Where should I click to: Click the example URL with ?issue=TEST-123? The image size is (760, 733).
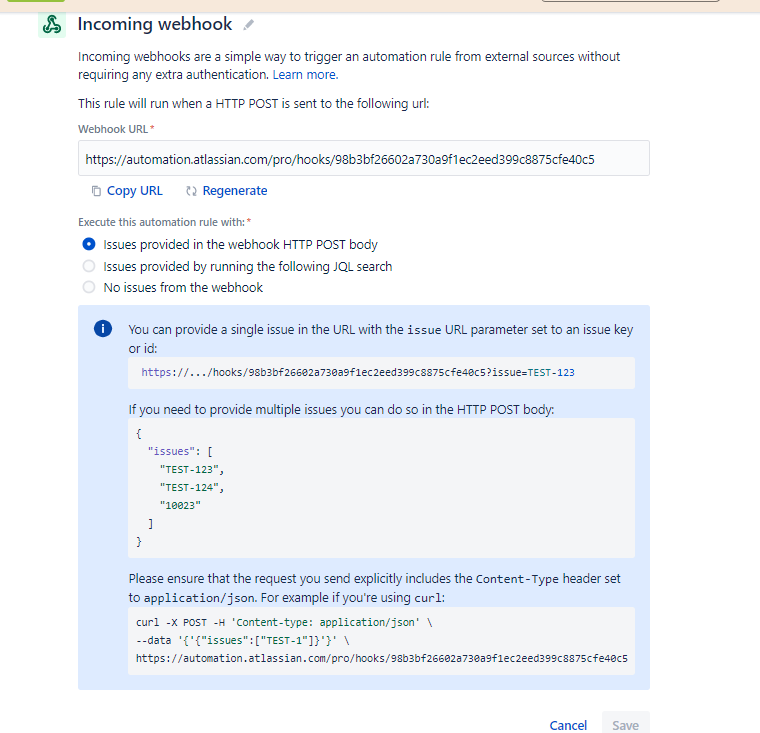(x=358, y=372)
